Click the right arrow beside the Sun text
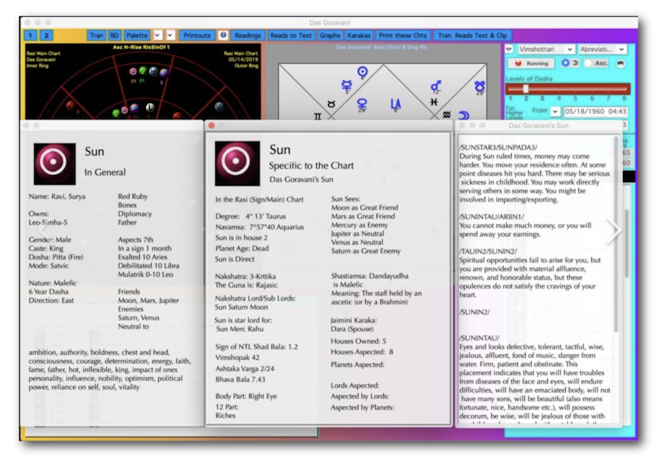Image resolution: width=666 pixels, height=475 pixels. (615, 231)
